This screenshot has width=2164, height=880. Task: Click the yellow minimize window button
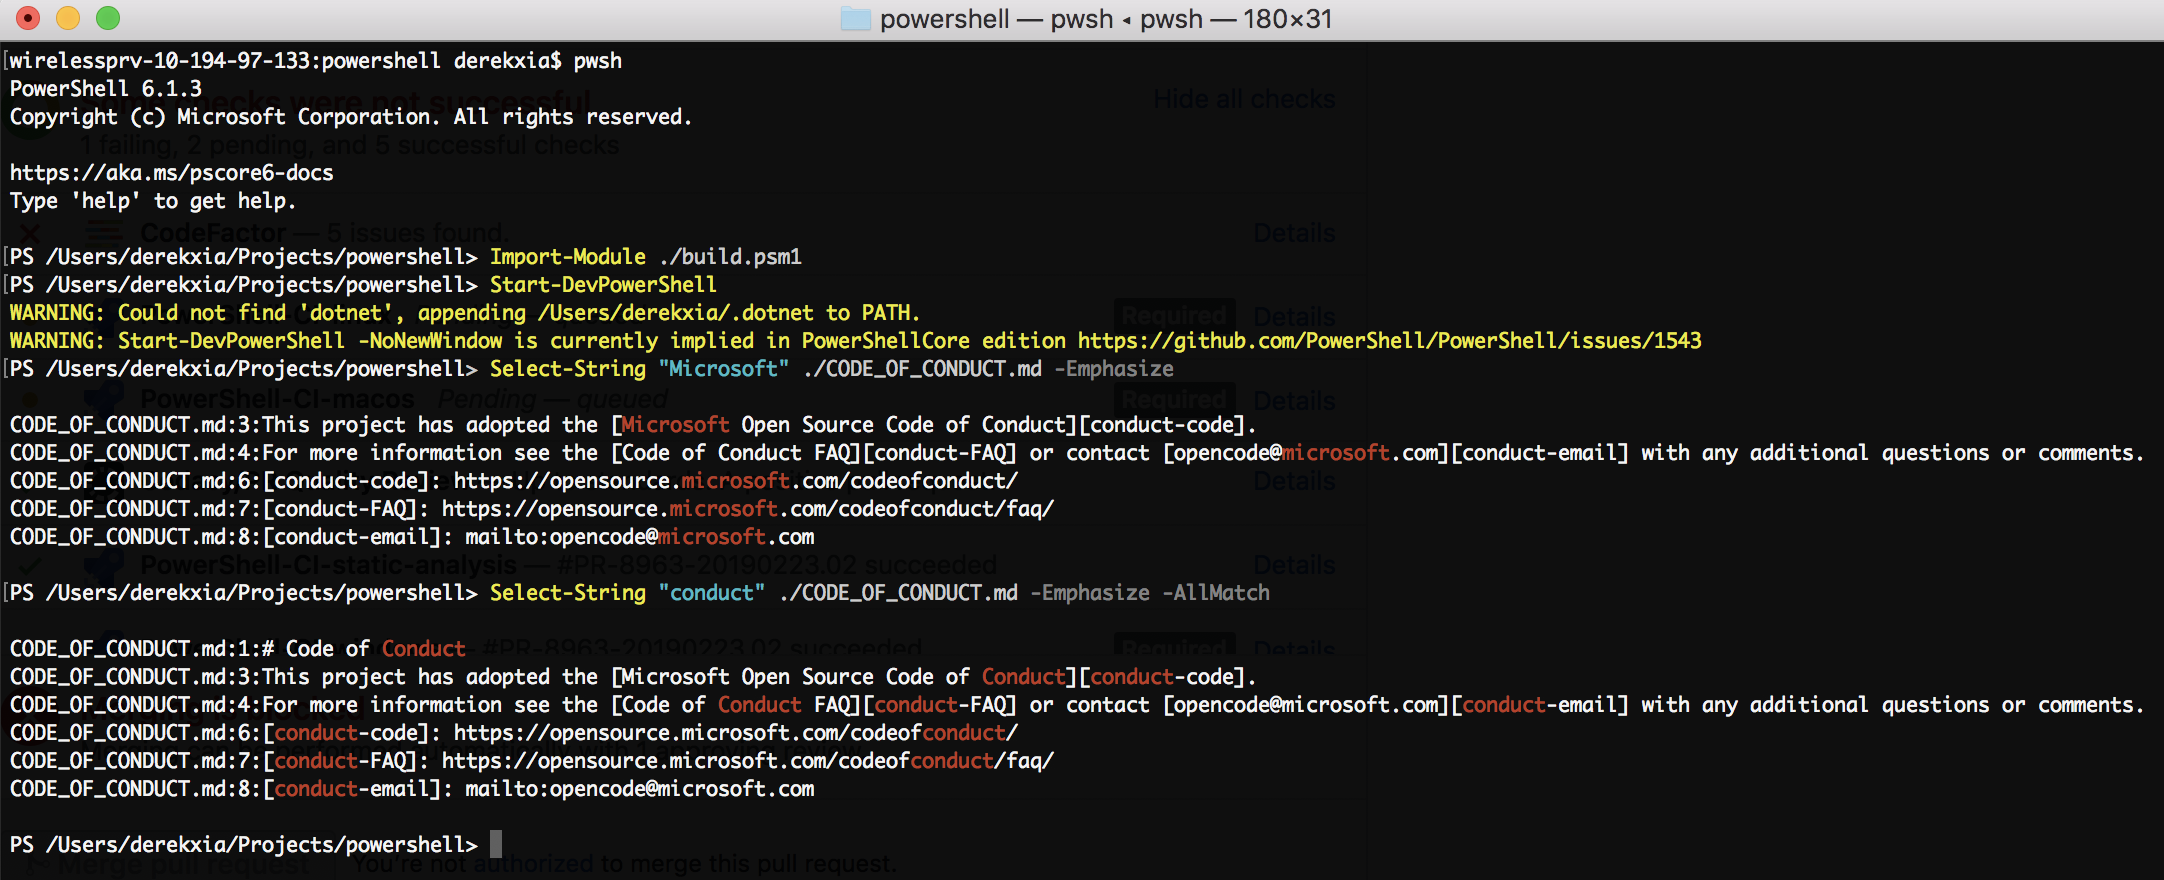[68, 18]
